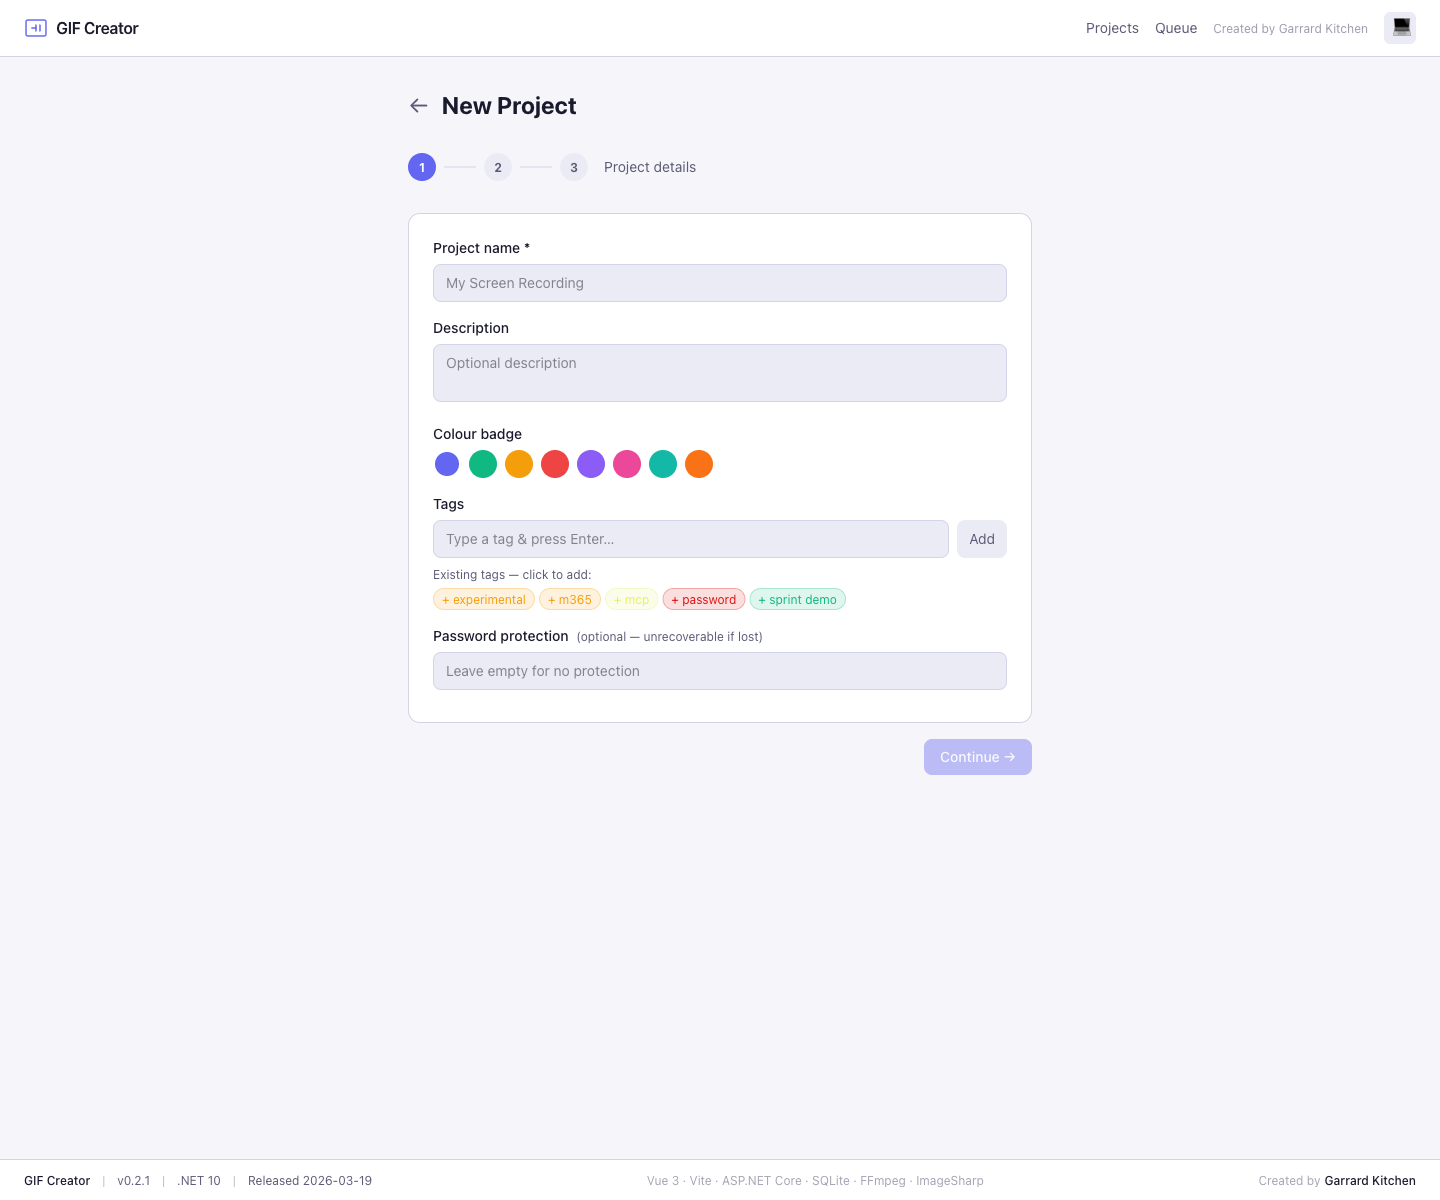1440x1200 pixels.
Task: Open the user avatar in header
Action: point(1399,28)
